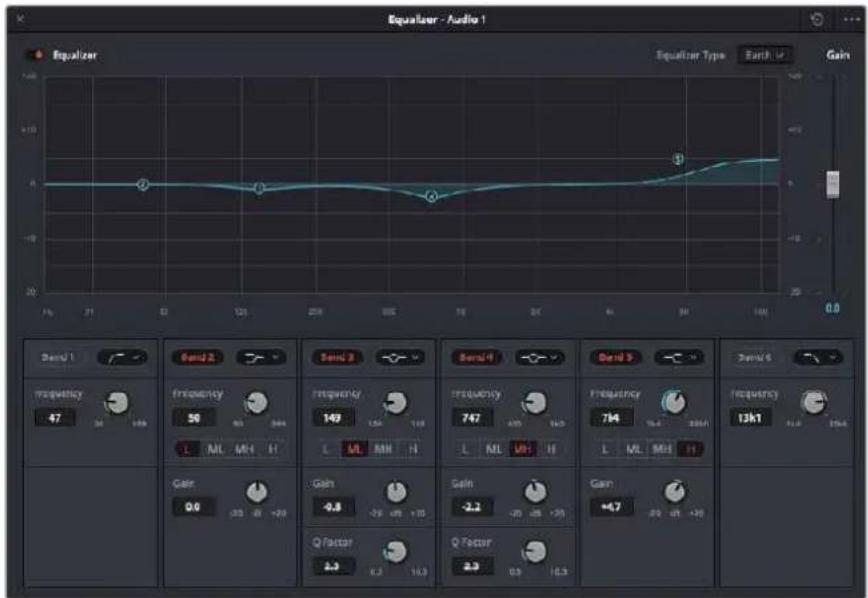Image resolution: width=868 pixels, height=598 pixels.
Task: Click the Band 3 Gain knob
Action: (396, 492)
